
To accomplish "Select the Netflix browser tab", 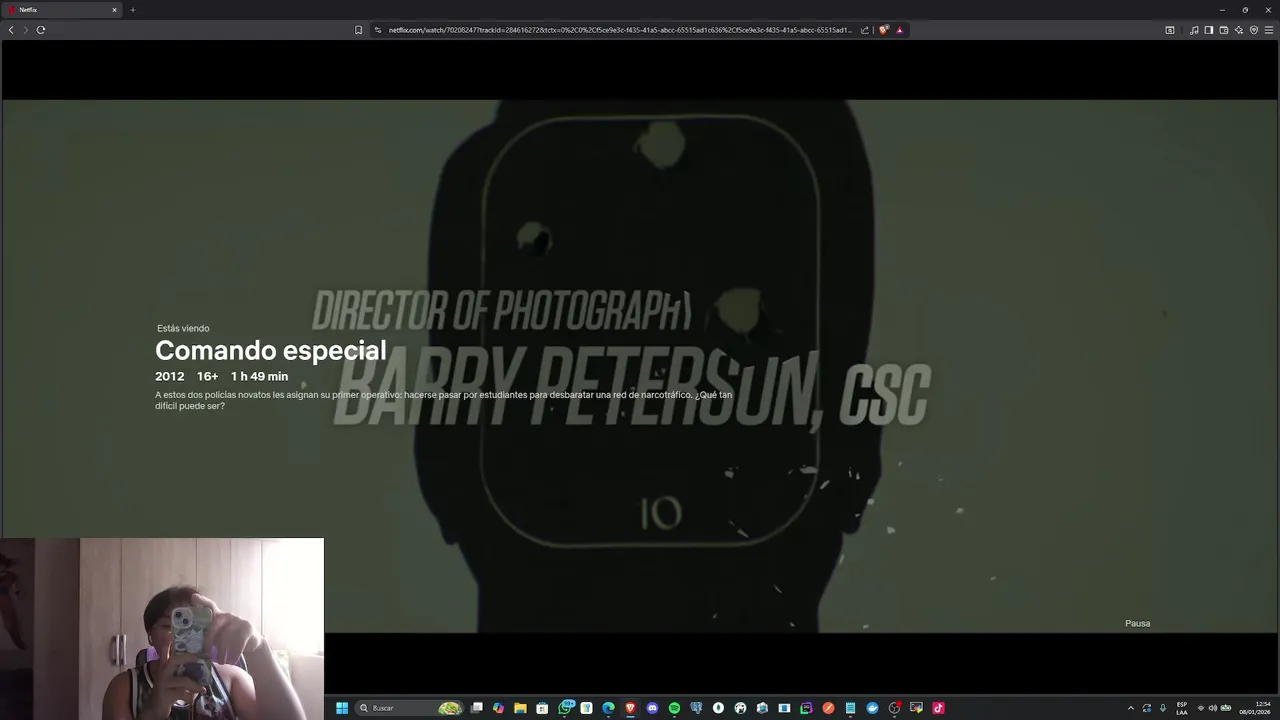I will 62,10.
